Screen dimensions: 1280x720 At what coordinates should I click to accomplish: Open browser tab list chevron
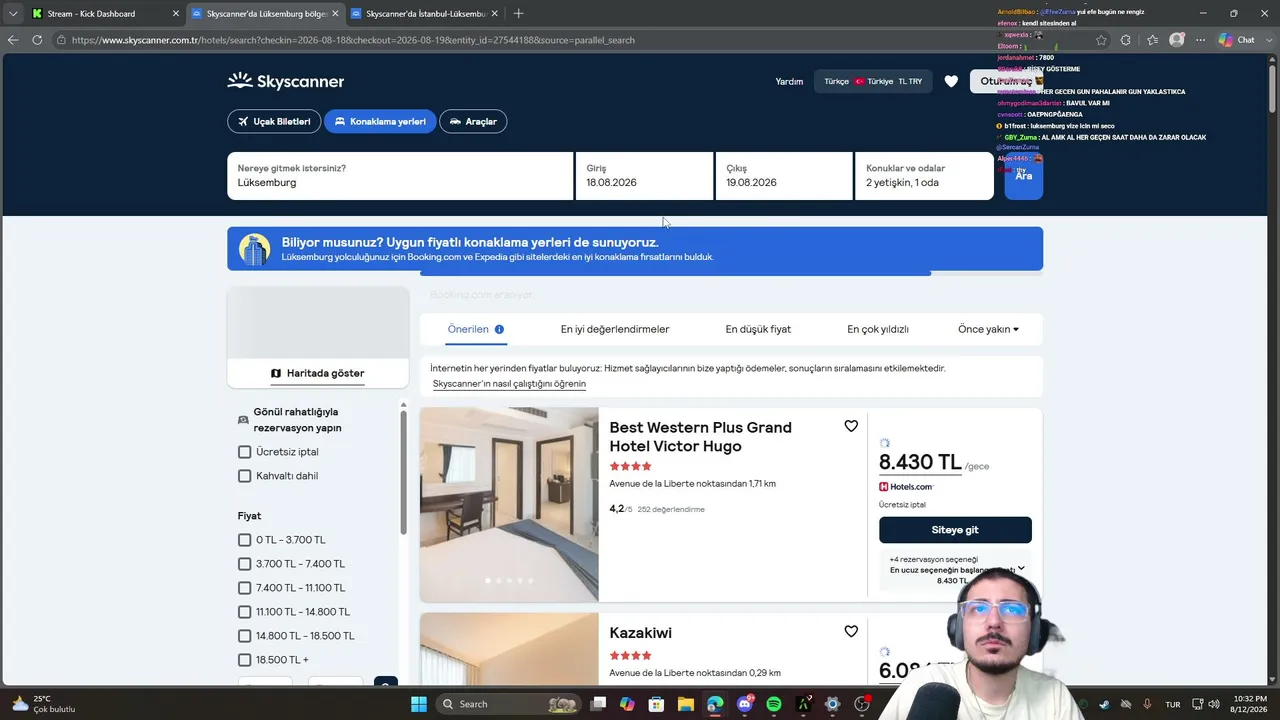[x=13, y=14]
